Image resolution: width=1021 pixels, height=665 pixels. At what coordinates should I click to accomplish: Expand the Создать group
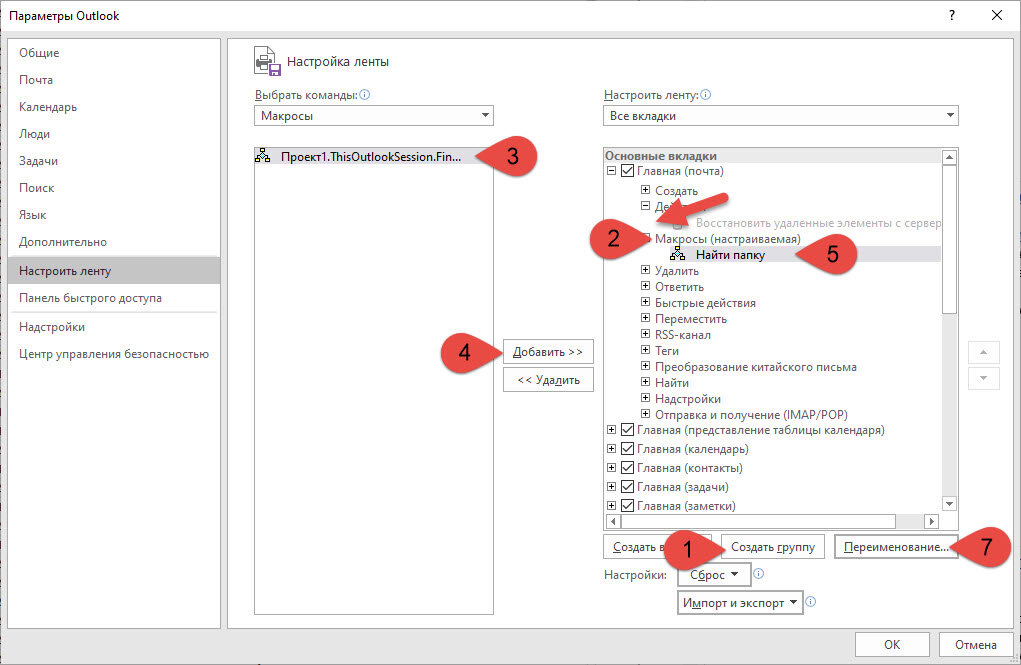click(x=645, y=190)
